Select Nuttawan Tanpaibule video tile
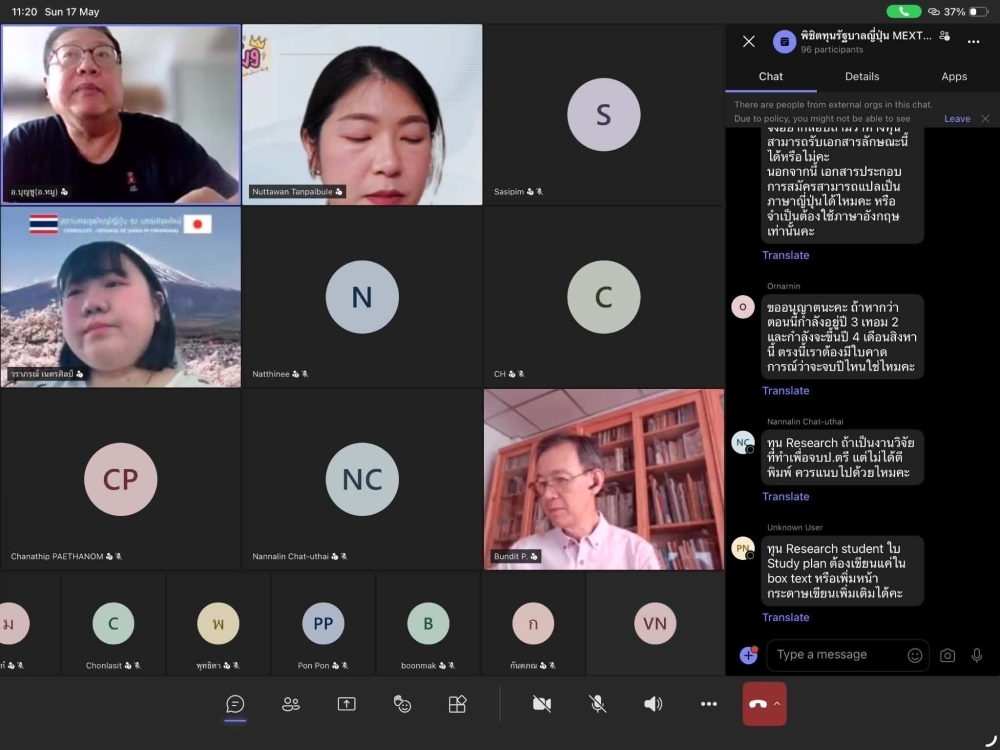This screenshot has width=1000, height=750. tap(362, 115)
